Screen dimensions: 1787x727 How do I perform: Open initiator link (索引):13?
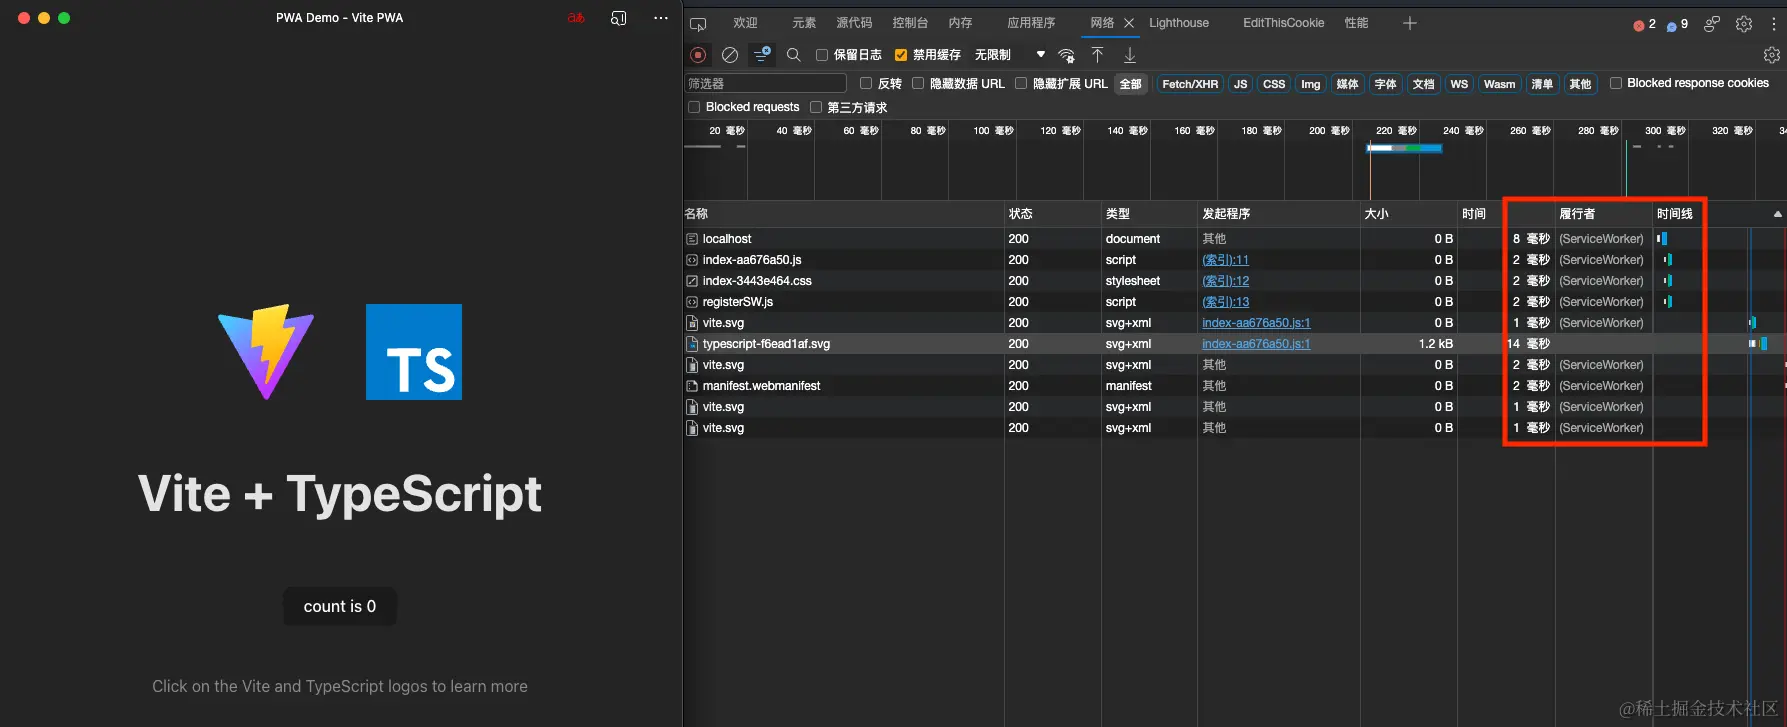(1225, 302)
